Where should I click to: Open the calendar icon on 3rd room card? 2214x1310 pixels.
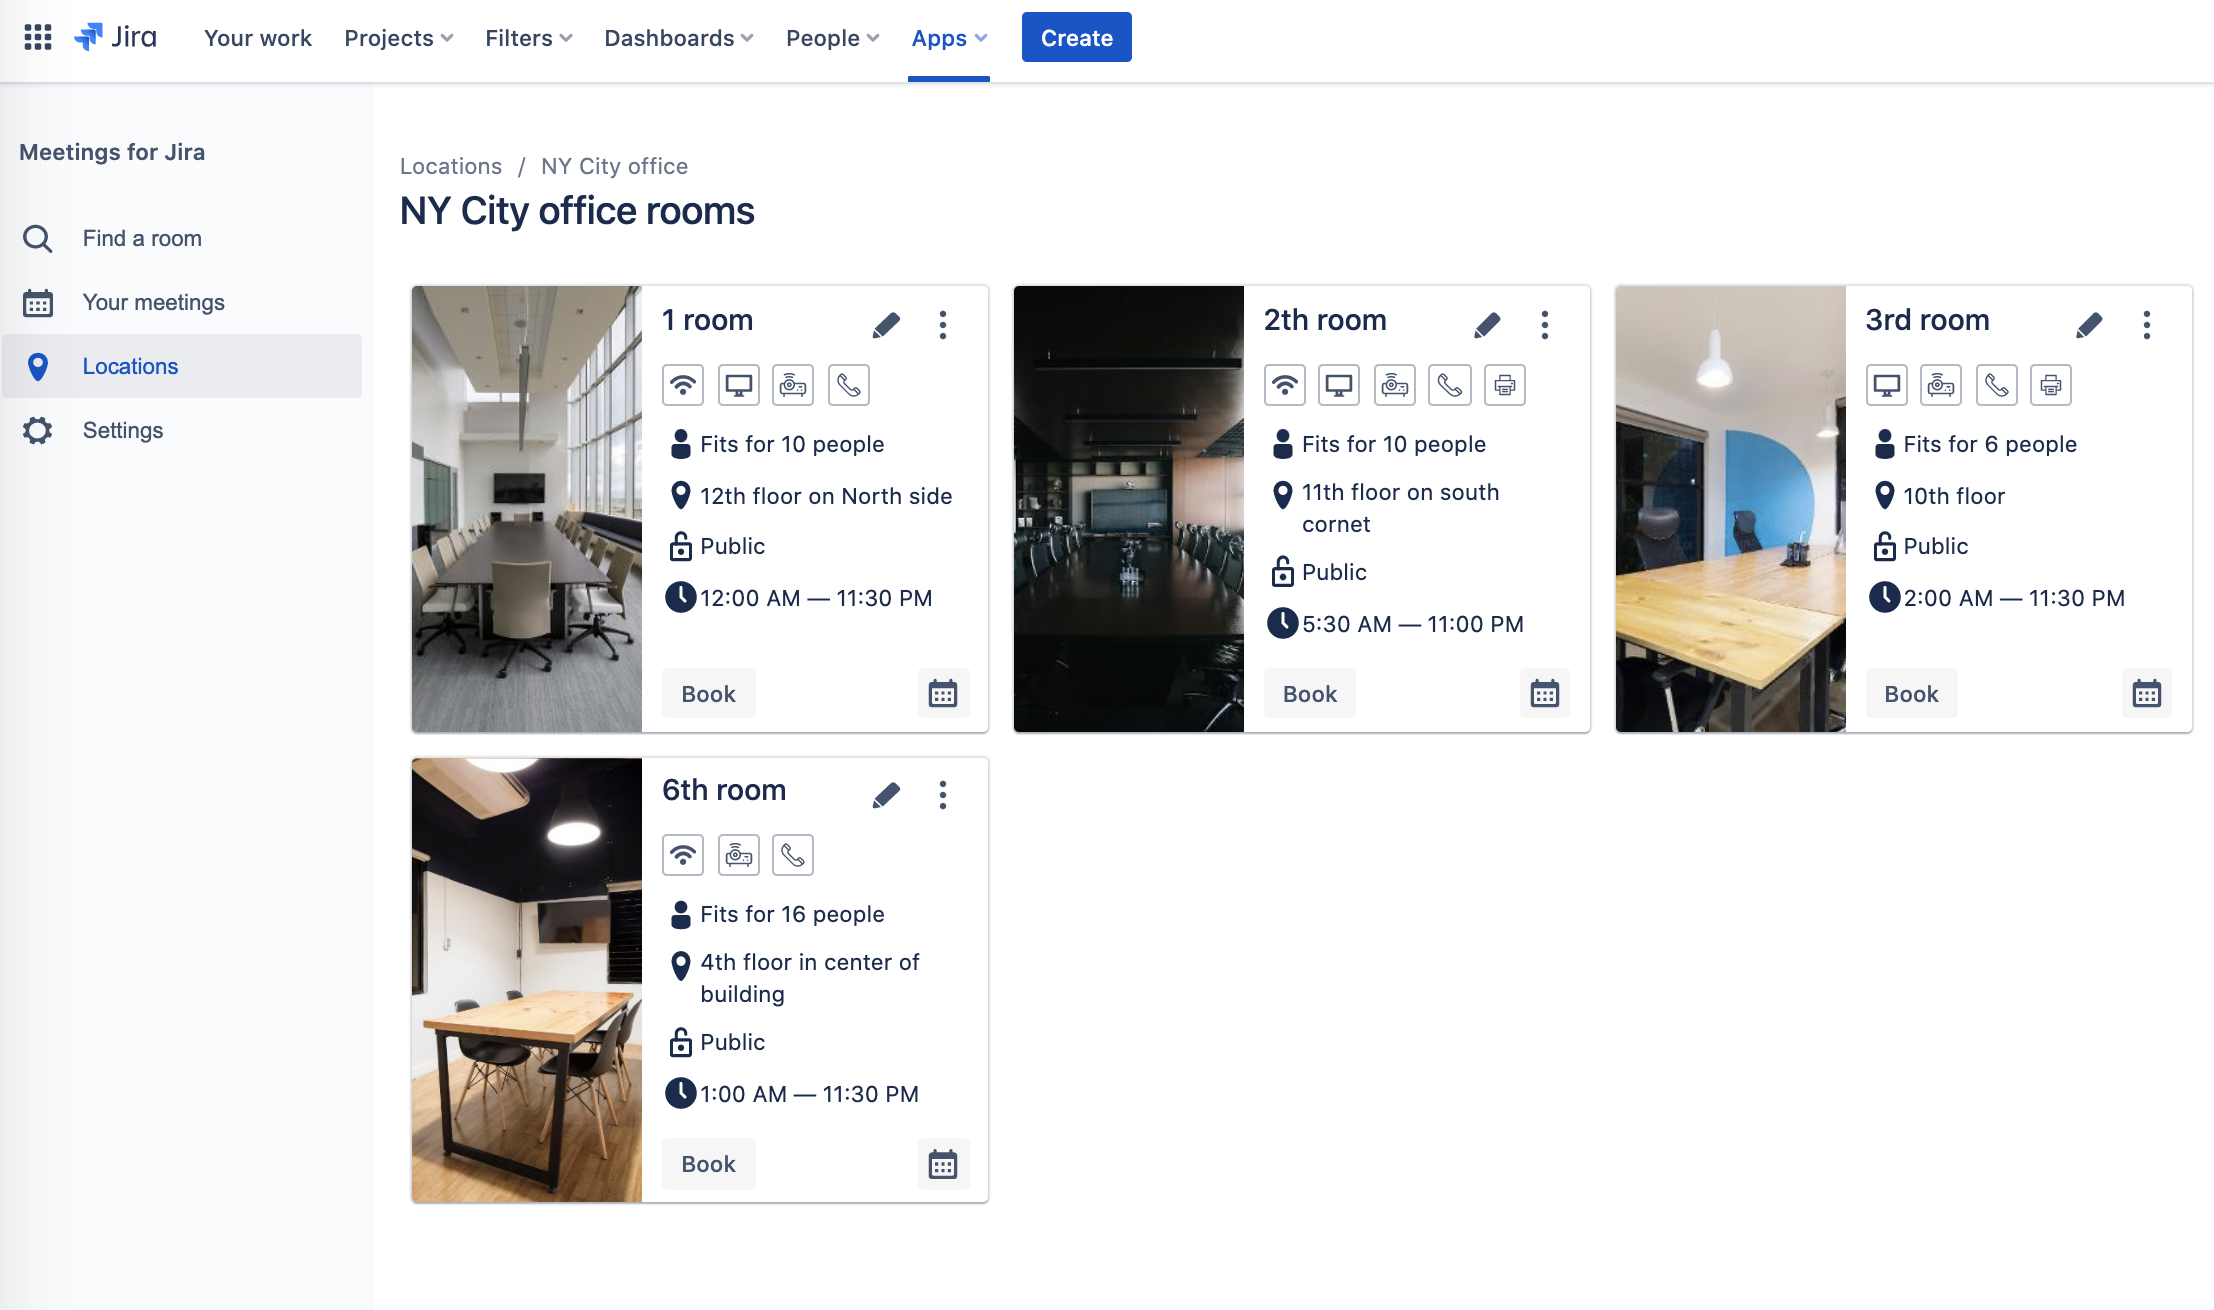pyautogui.click(x=2146, y=693)
